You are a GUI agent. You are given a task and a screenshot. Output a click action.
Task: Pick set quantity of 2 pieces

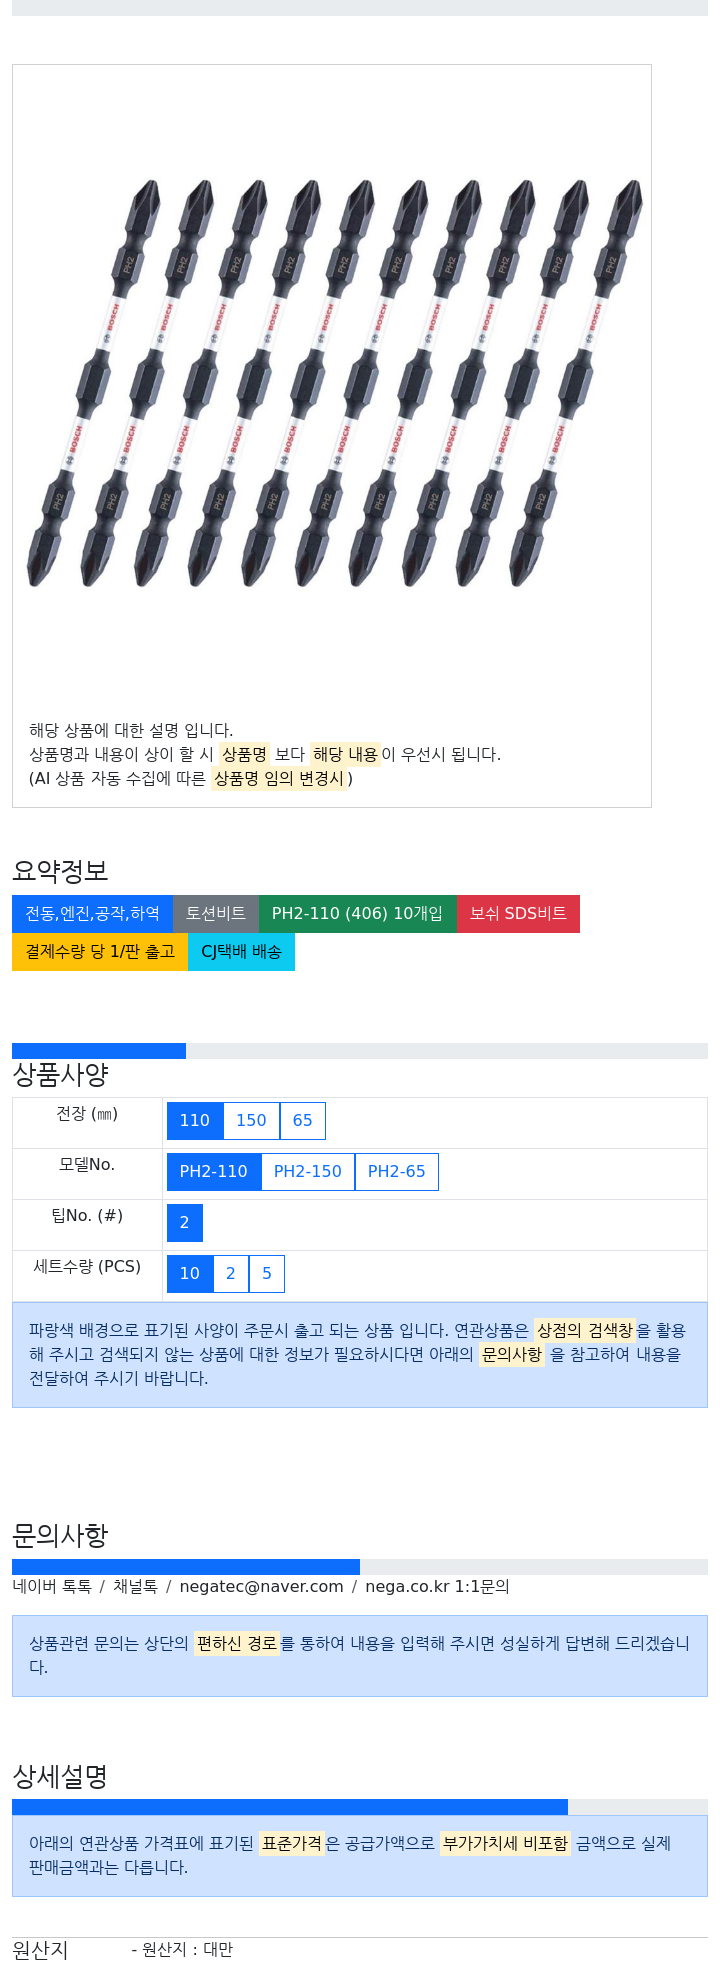[x=231, y=1274]
